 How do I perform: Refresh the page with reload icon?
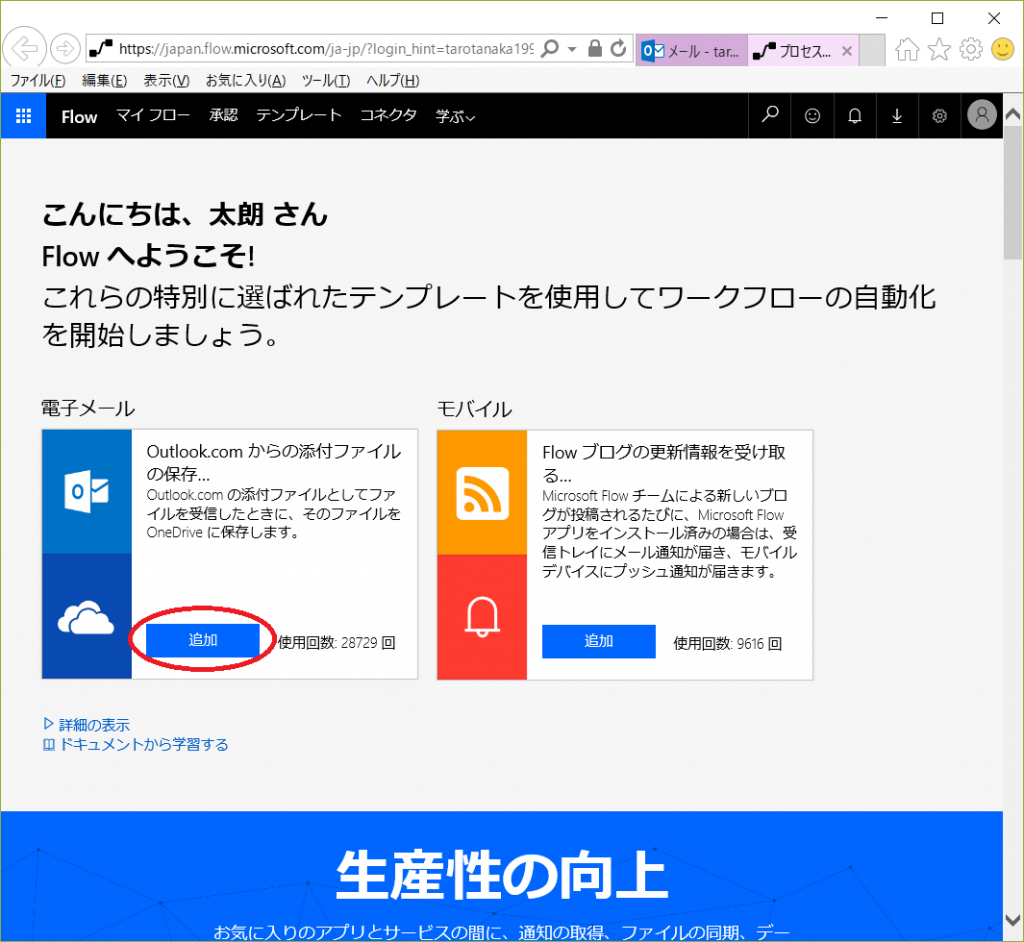[x=618, y=48]
